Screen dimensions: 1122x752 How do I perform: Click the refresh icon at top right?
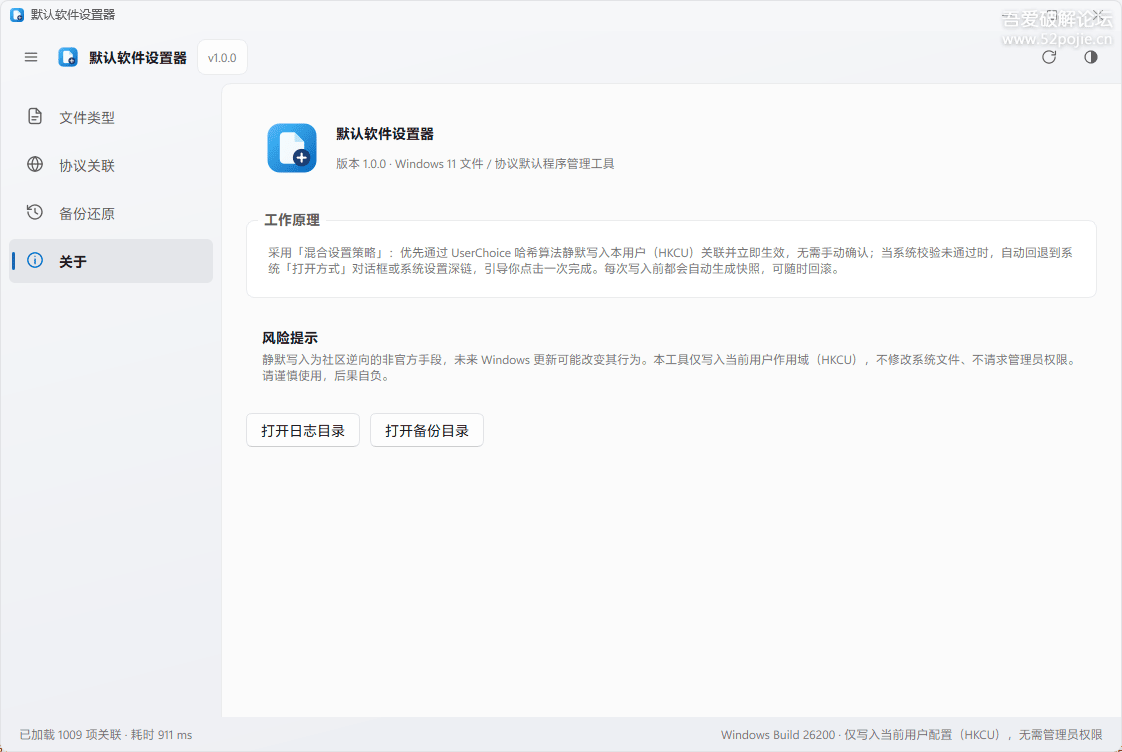coord(1049,57)
